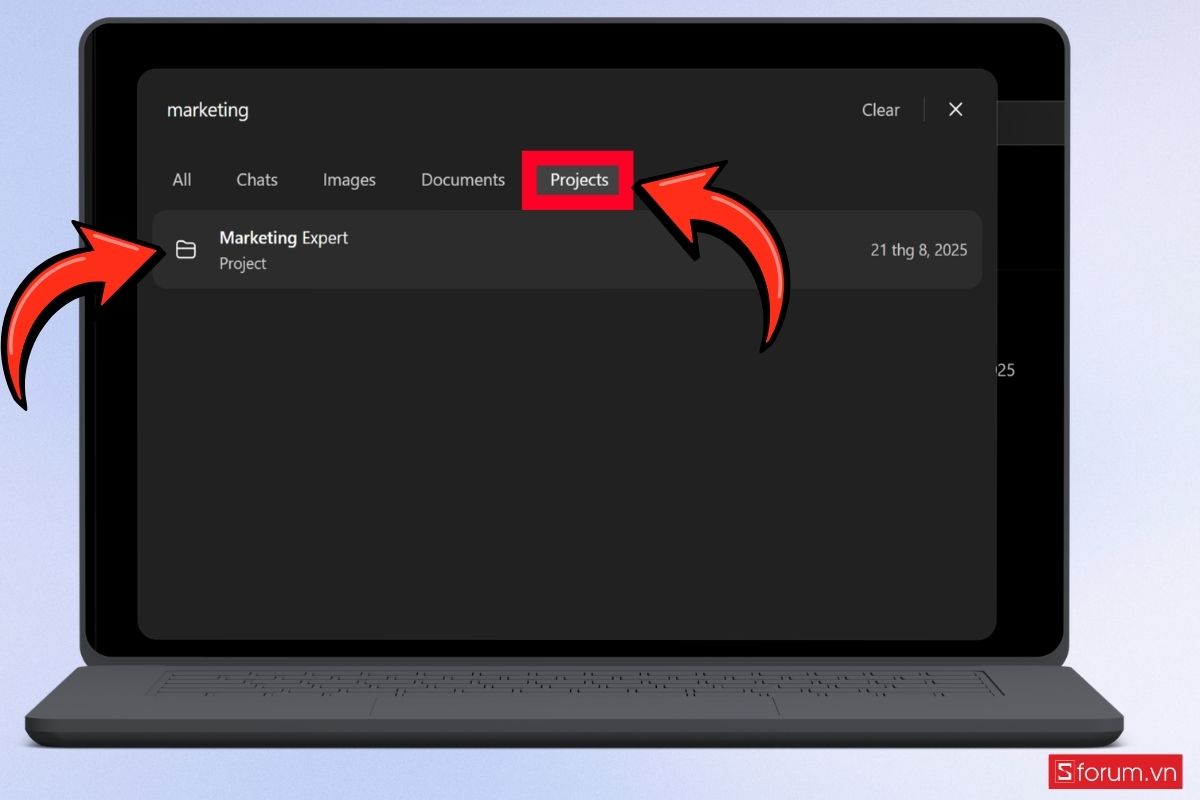Click the folder icon beside Marketing Expert
Screen dimensions: 1200x800
pyautogui.click(x=186, y=250)
